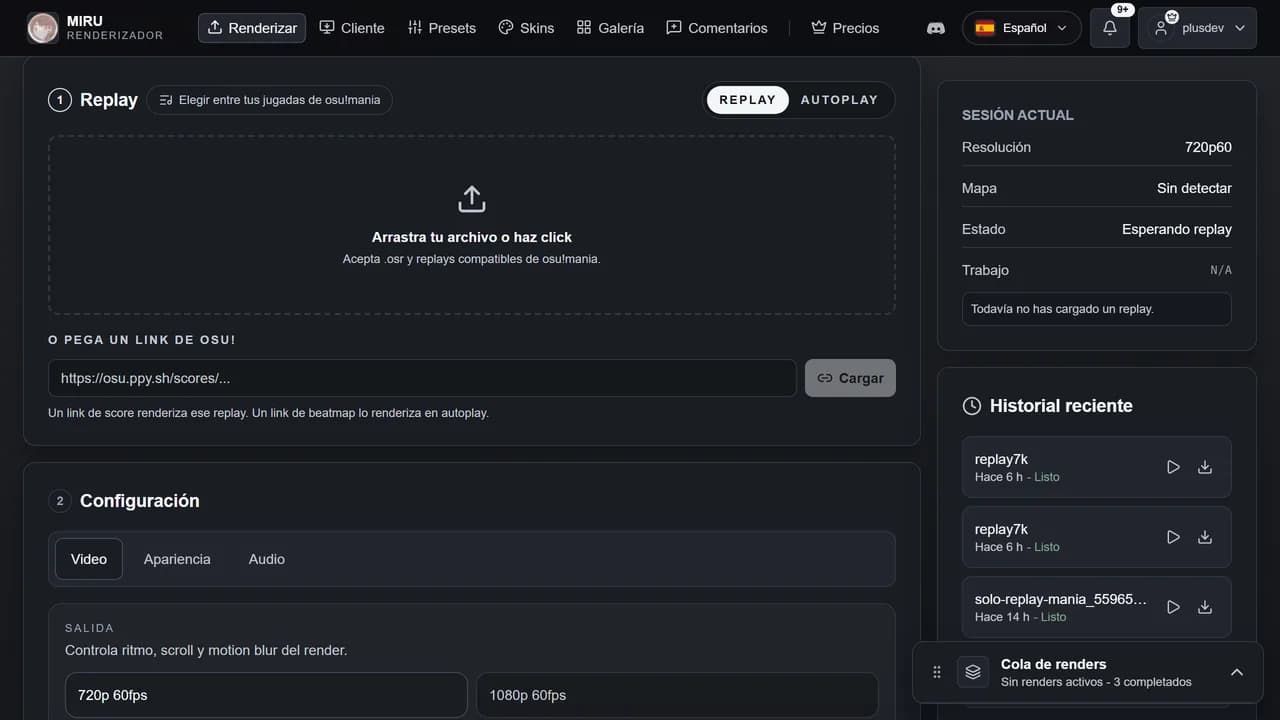This screenshot has height=720, width=1280.
Task: Click the solo-replay-mania_55965 entry title
Action: [x=1061, y=600]
